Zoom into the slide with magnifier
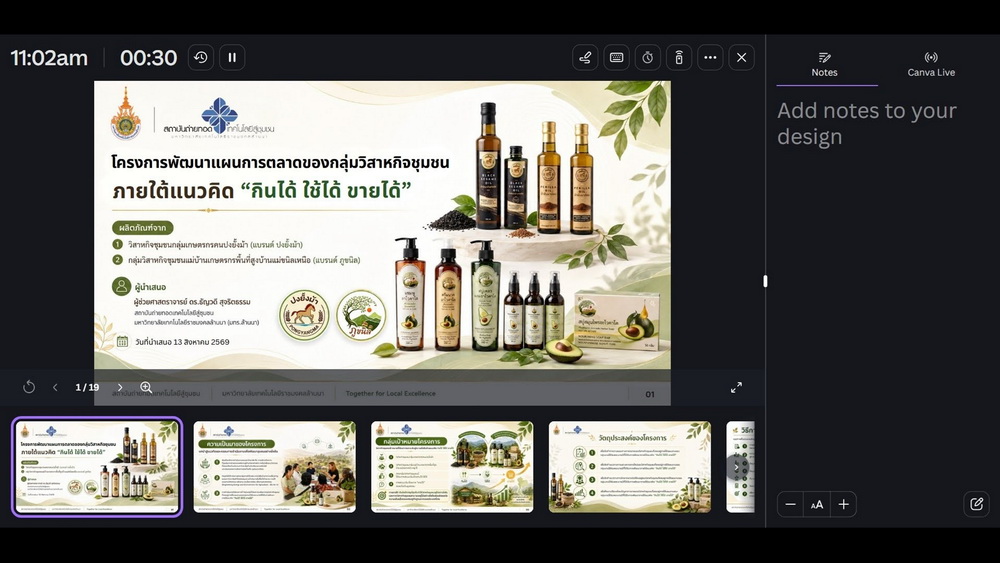Viewport: 1000px width, 563px height. pyautogui.click(x=146, y=387)
